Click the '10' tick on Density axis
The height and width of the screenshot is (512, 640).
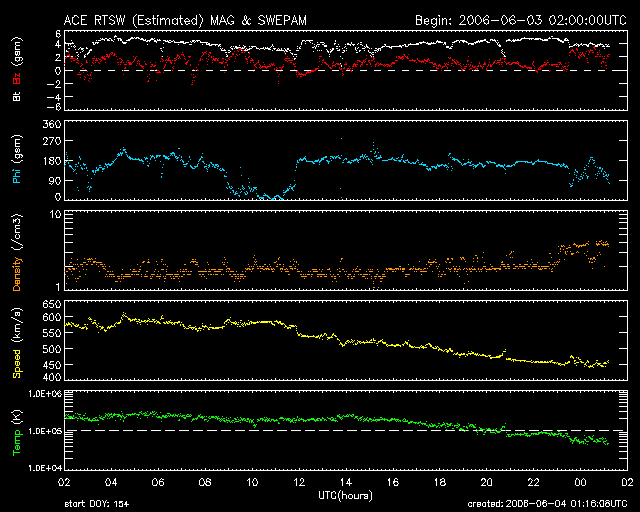pyautogui.click(x=56, y=214)
